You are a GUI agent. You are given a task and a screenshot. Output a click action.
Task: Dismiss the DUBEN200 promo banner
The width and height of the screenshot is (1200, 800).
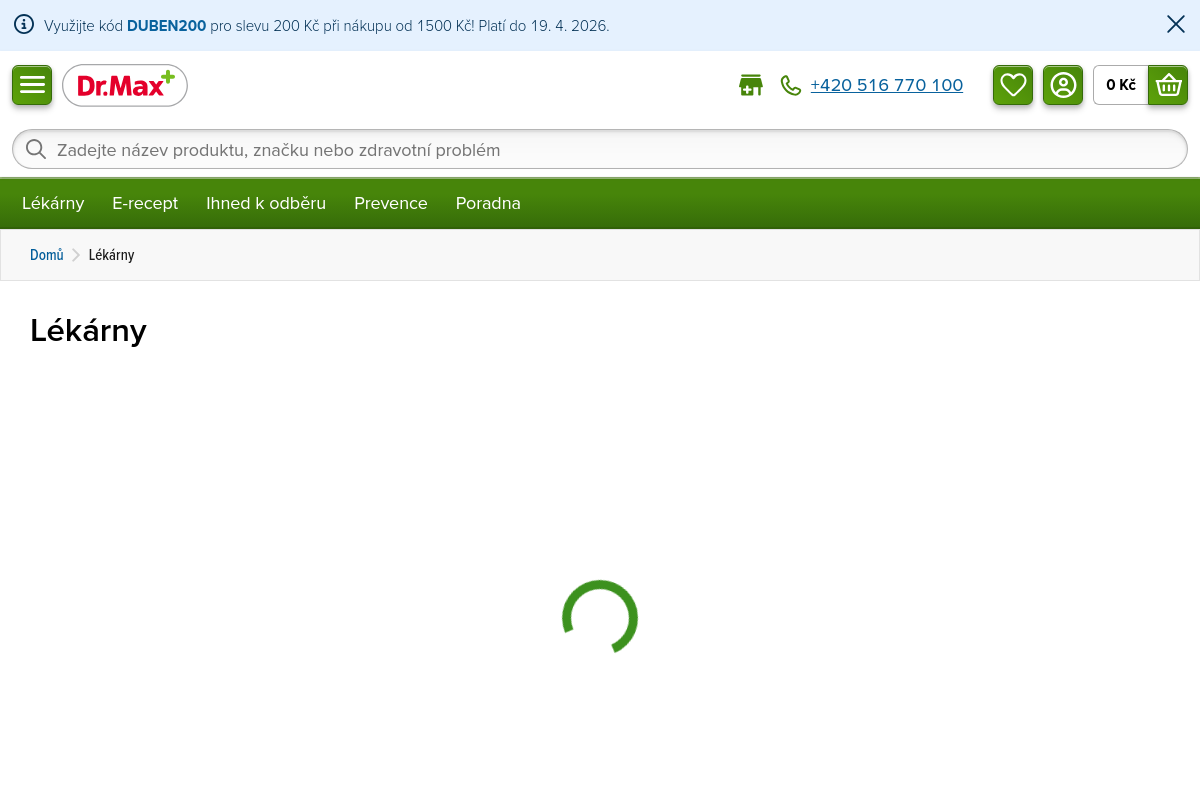[x=1176, y=25]
